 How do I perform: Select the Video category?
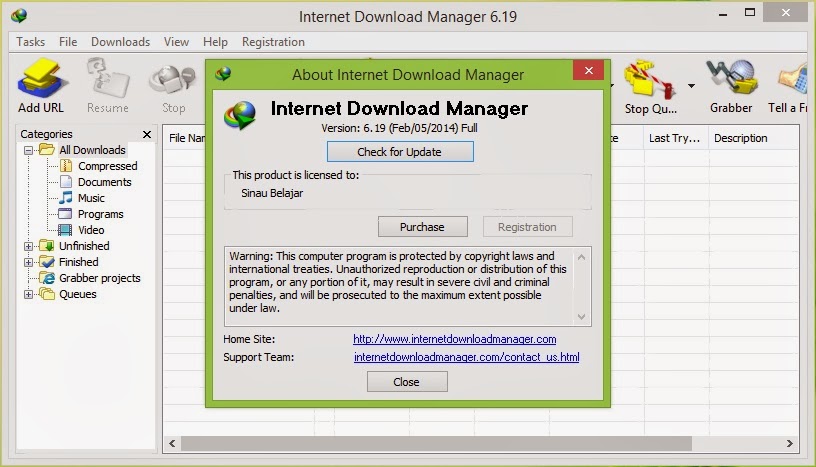click(81, 230)
